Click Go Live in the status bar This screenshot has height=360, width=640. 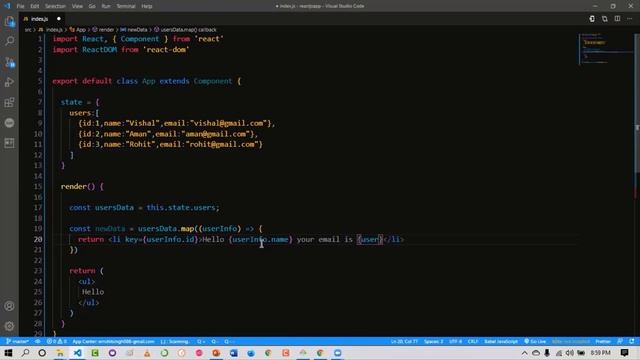(535, 342)
